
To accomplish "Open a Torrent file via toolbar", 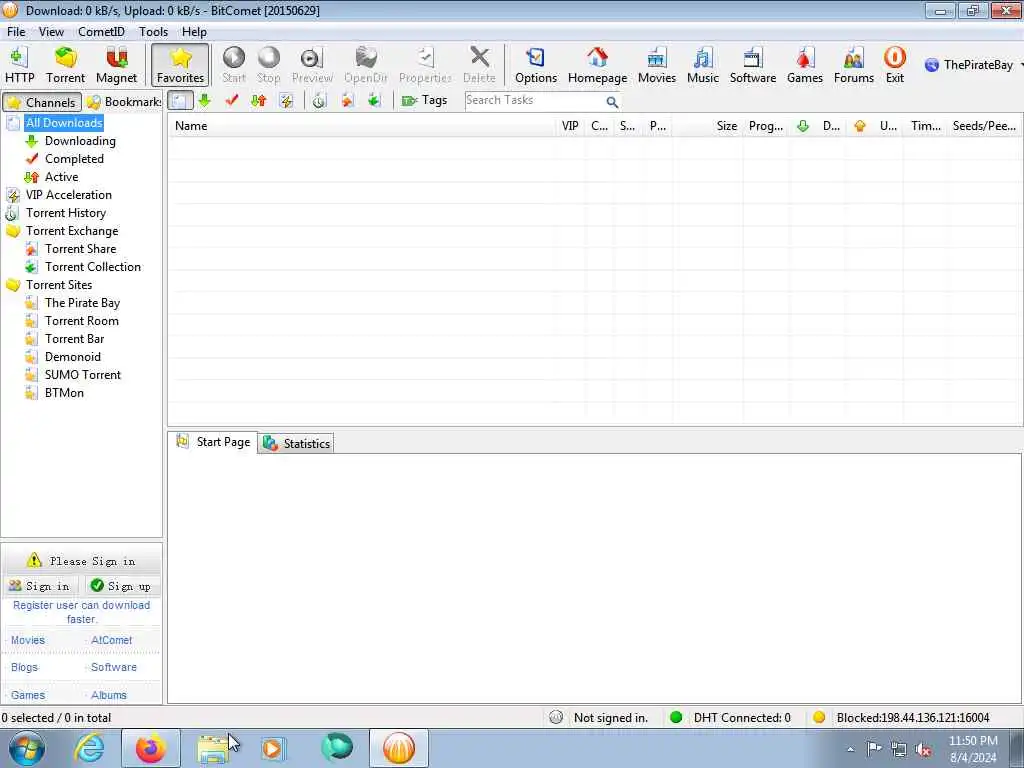I will tap(65, 65).
